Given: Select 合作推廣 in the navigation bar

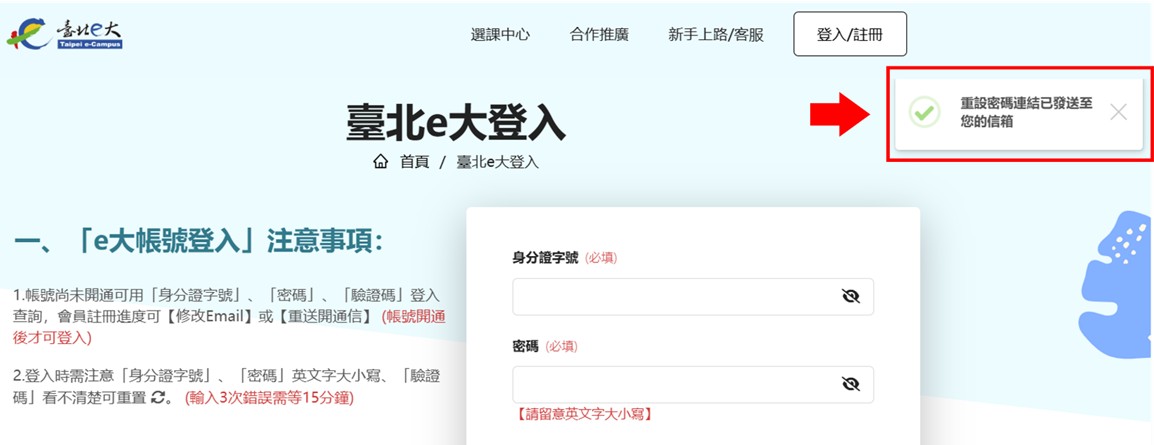Looking at the screenshot, I should 599,35.
